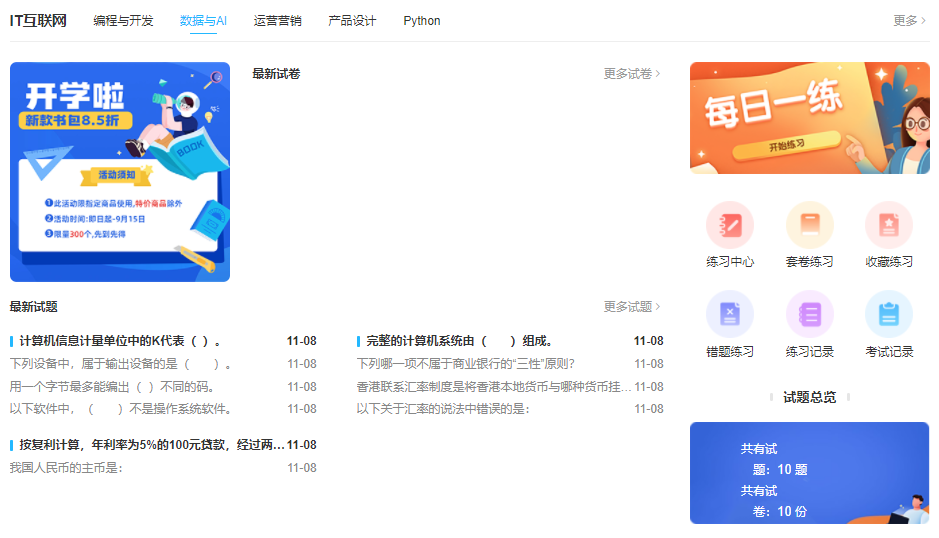
Task: Click the IT互联网 site logo
Action: coord(38,21)
